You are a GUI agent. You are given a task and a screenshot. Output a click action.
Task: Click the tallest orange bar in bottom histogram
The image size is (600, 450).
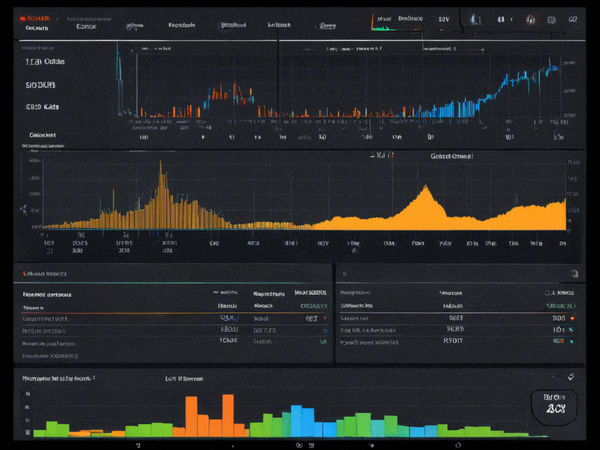[228, 416]
